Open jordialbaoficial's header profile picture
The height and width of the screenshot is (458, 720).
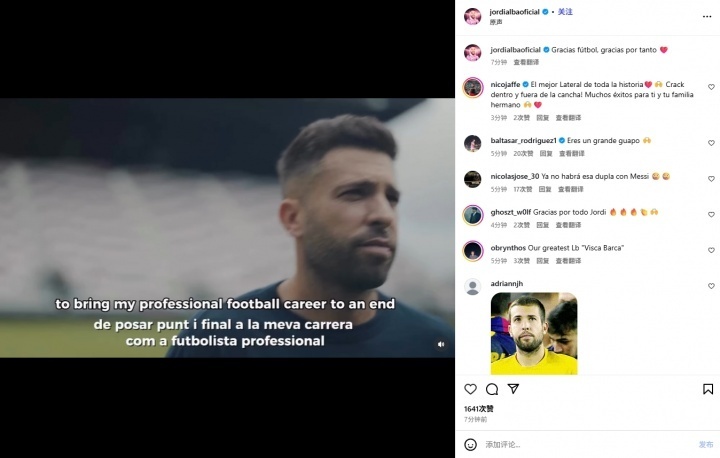[x=472, y=17]
